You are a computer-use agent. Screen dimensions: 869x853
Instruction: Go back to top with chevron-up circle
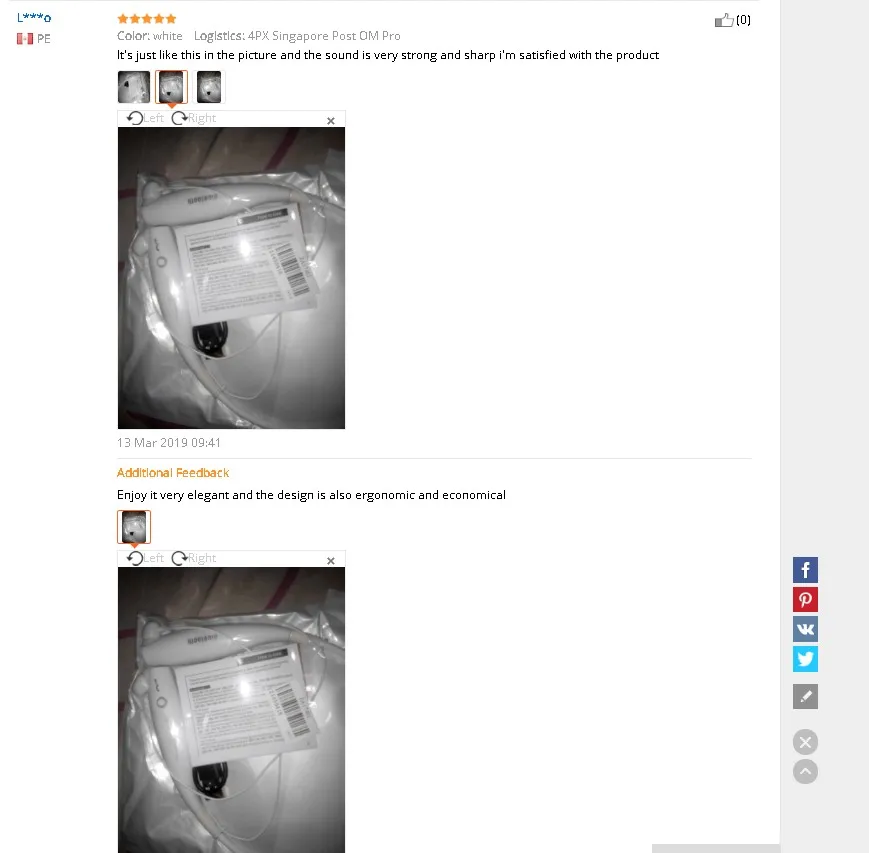click(x=805, y=772)
